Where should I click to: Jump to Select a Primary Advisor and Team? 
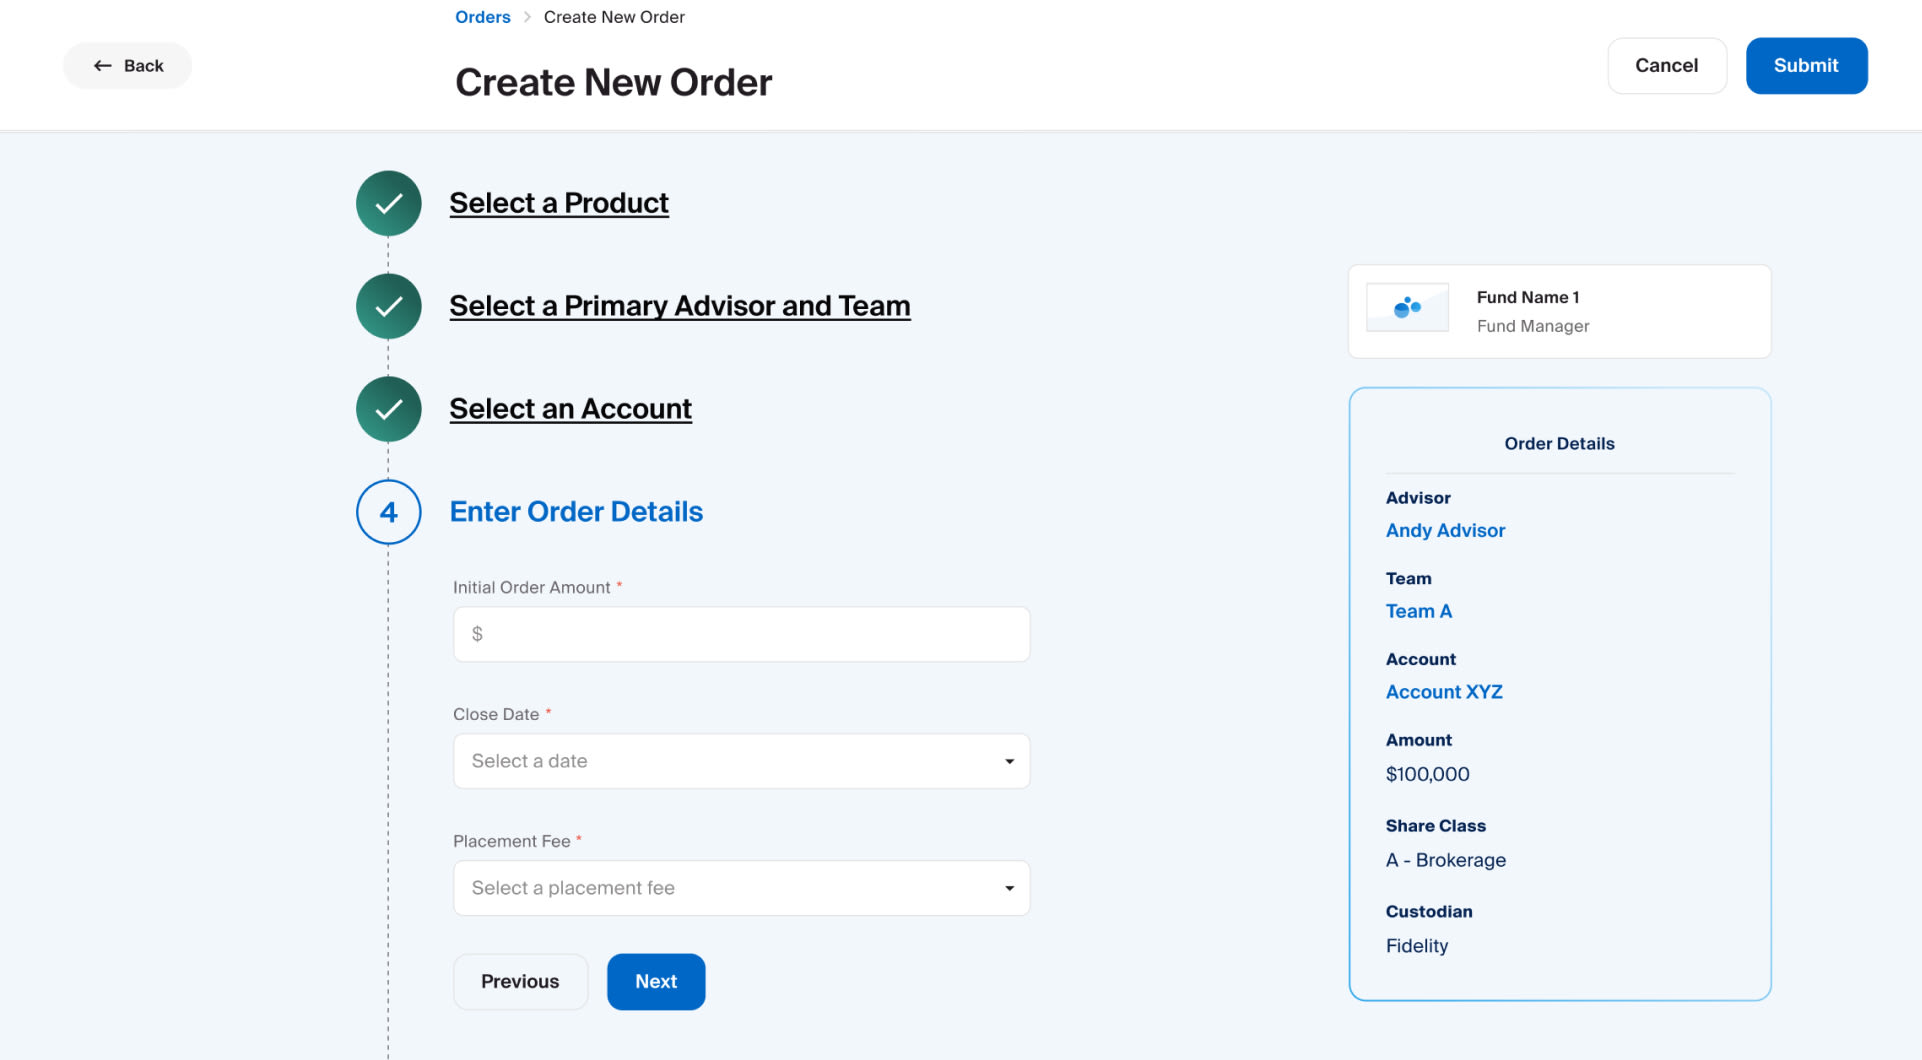coord(679,306)
